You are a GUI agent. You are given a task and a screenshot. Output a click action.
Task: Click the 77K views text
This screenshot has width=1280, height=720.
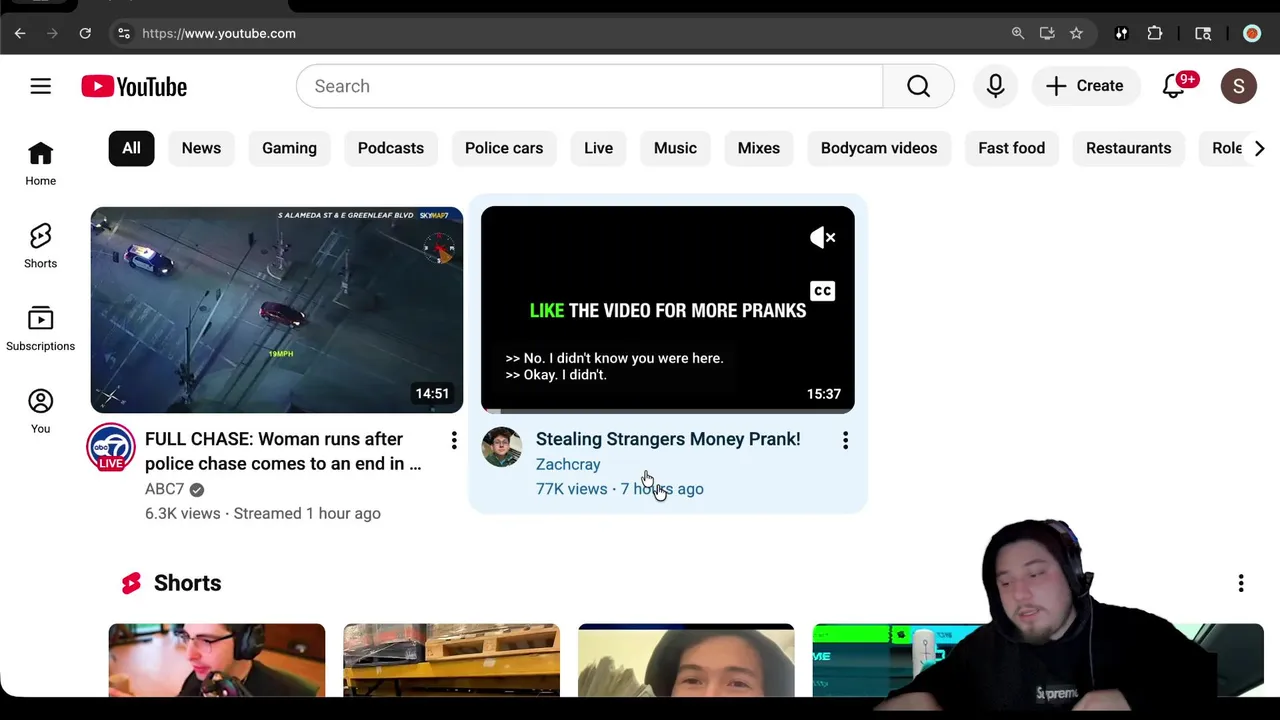(x=571, y=489)
